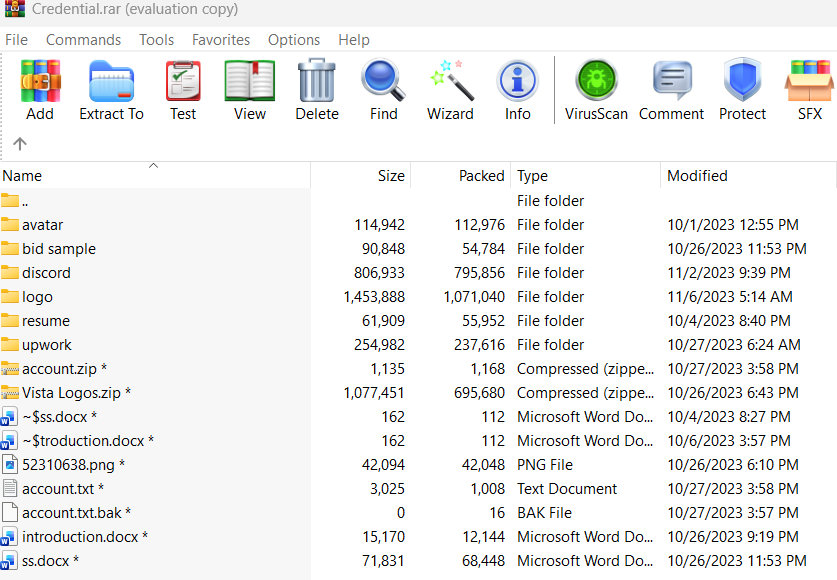Show archive Info icon
Image resolution: width=837 pixels, height=580 pixels.
(517, 80)
